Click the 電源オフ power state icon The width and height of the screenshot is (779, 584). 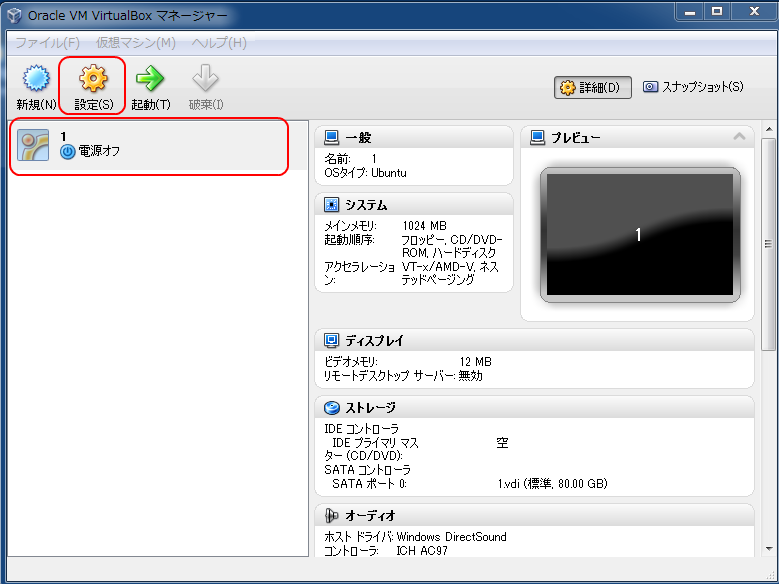click(x=68, y=152)
